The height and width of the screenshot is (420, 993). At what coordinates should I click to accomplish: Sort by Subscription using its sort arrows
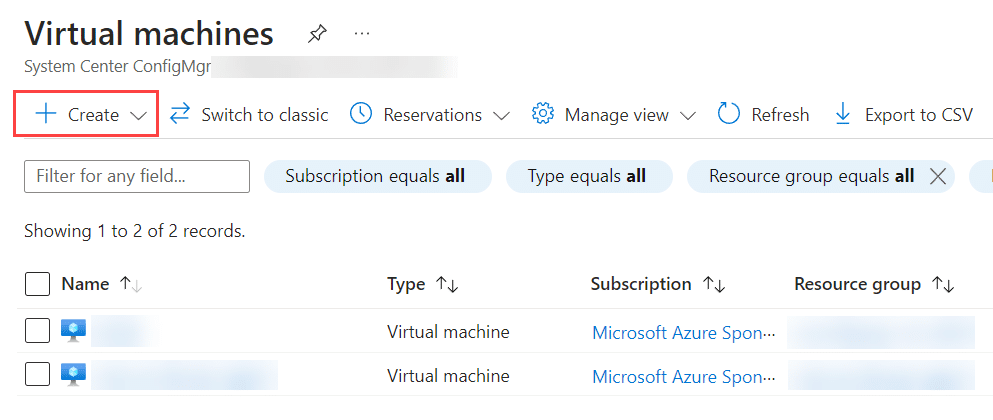point(714,285)
